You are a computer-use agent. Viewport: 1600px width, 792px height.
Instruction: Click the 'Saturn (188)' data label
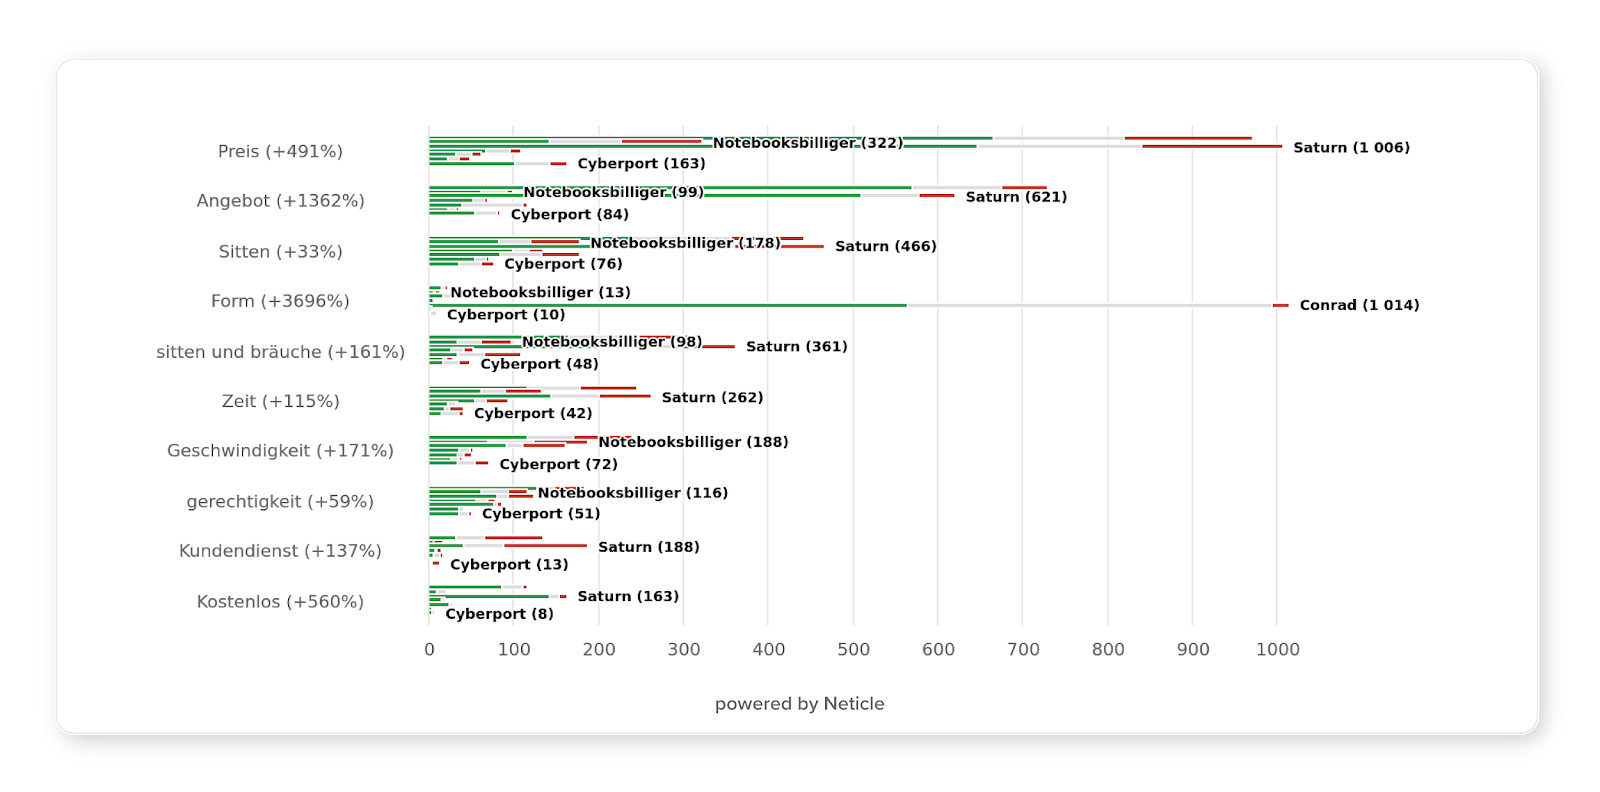pos(648,547)
